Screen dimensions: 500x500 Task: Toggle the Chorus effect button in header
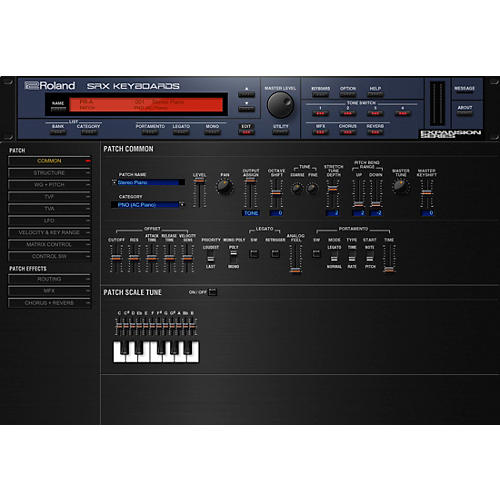348,132
